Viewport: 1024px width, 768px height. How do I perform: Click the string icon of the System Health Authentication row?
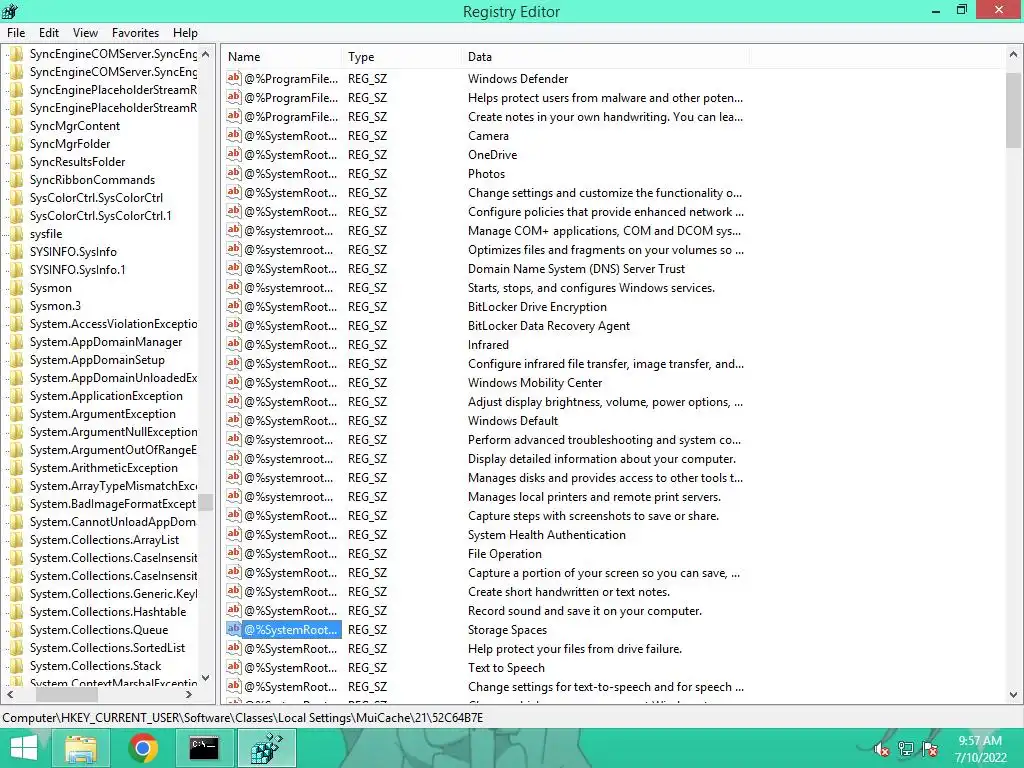click(234, 534)
